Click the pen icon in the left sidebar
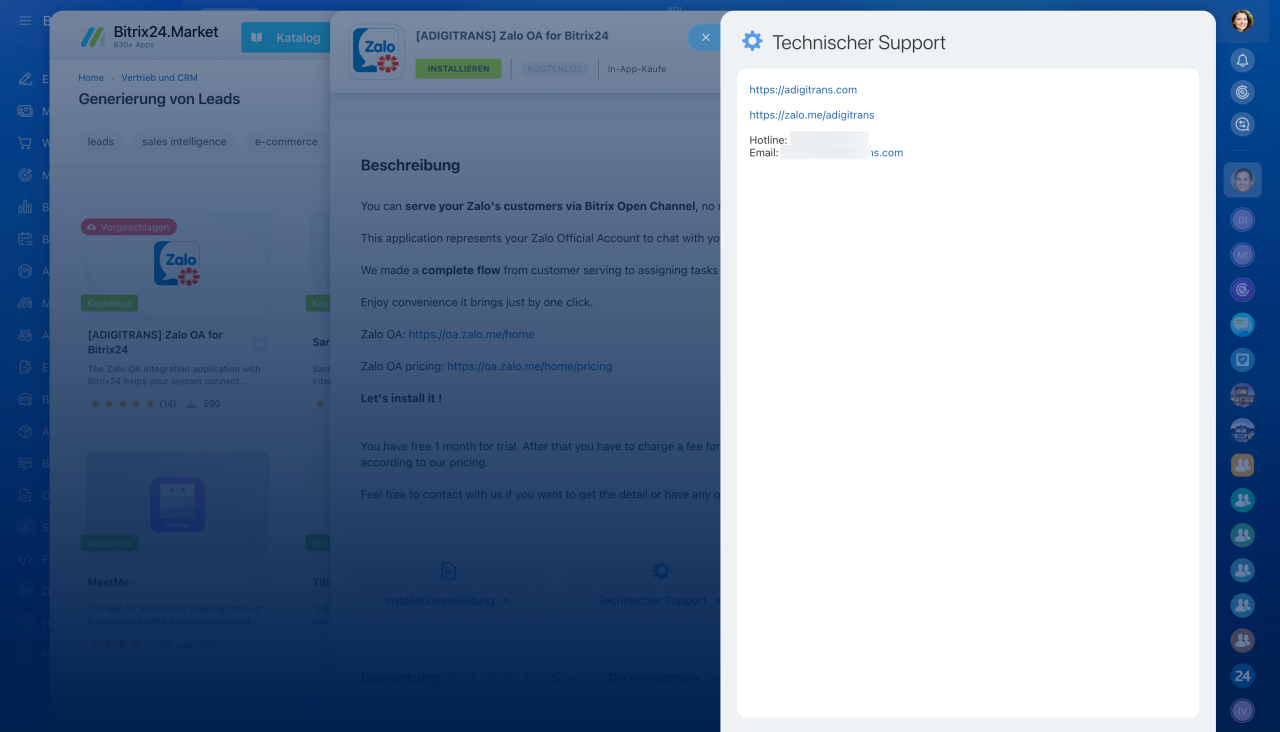The height and width of the screenshot is (732, 1280). (x=25, y=79)
